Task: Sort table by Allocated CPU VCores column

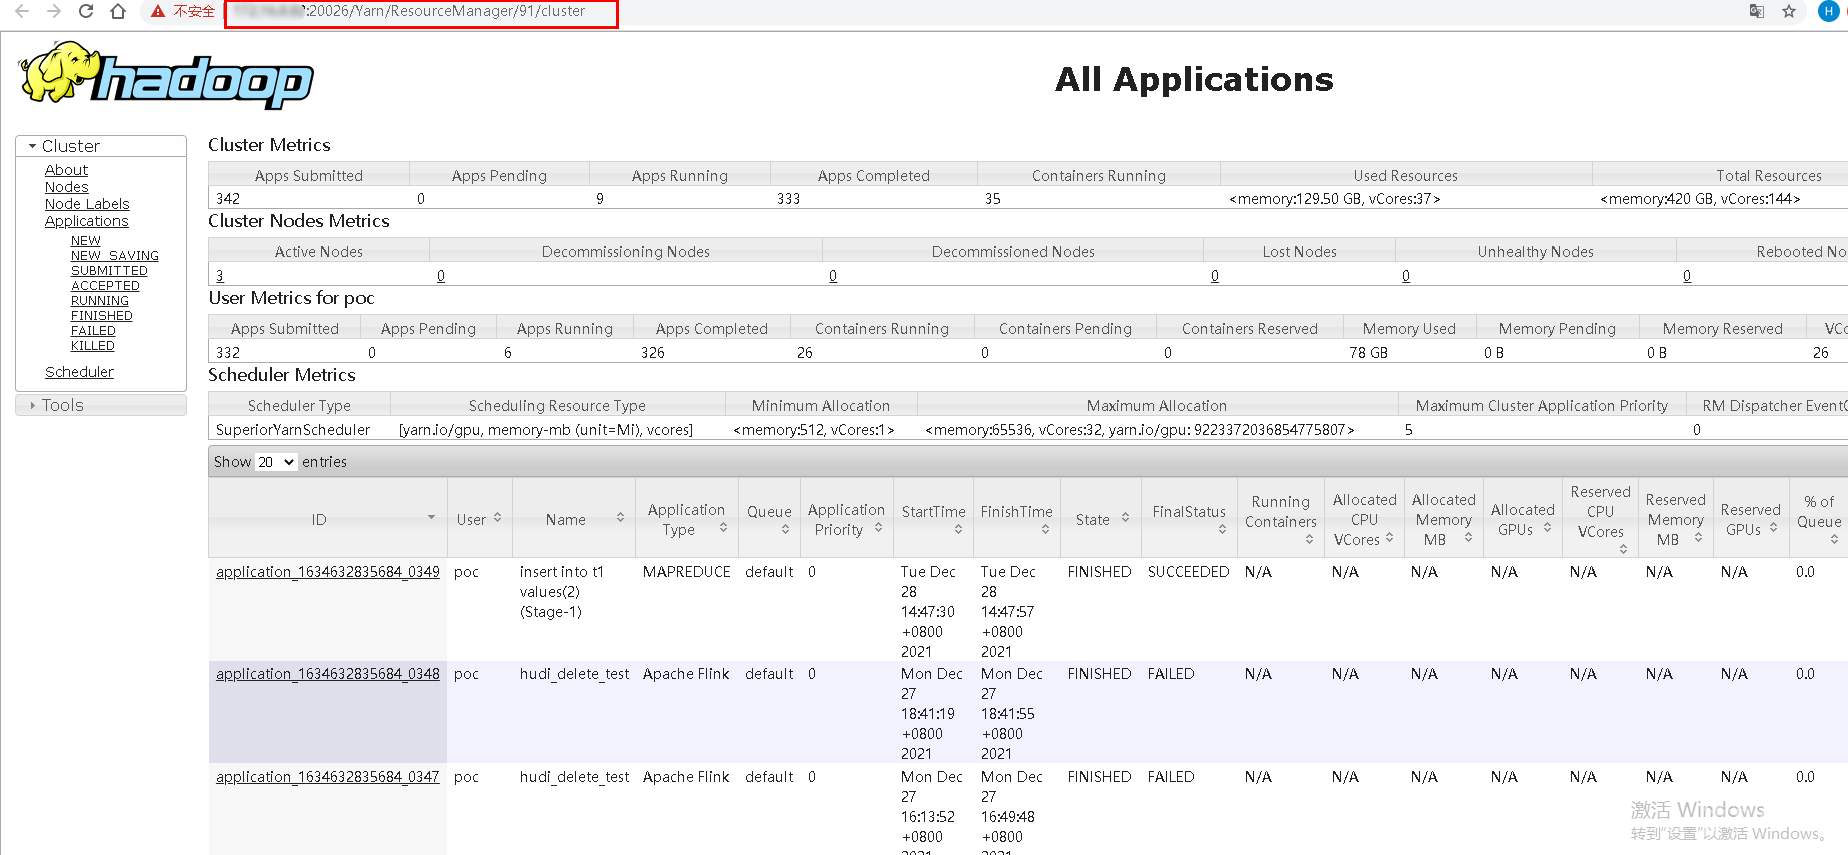Action: coord(1364,519)
